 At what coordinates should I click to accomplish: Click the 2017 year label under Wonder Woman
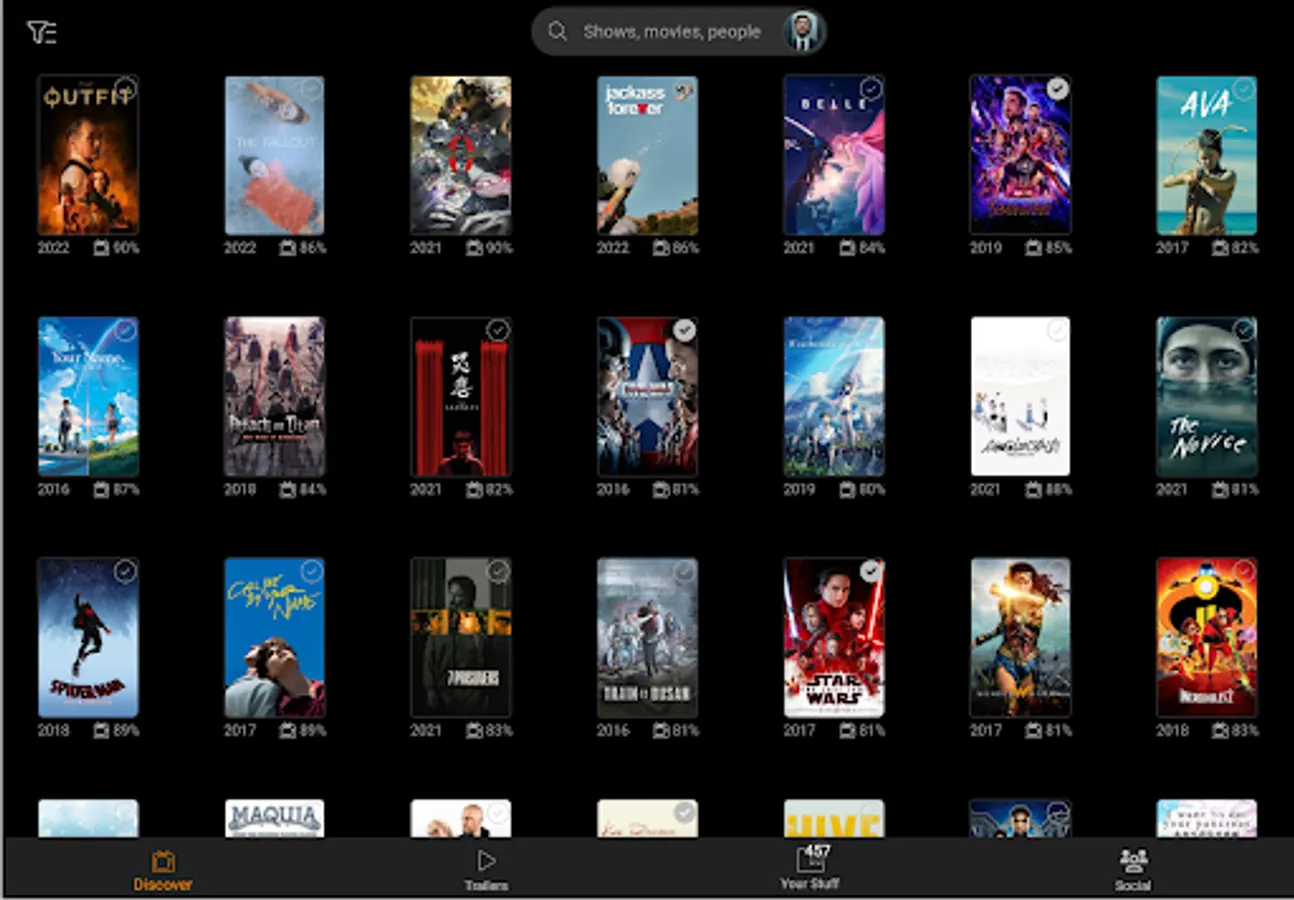(986, 731)
